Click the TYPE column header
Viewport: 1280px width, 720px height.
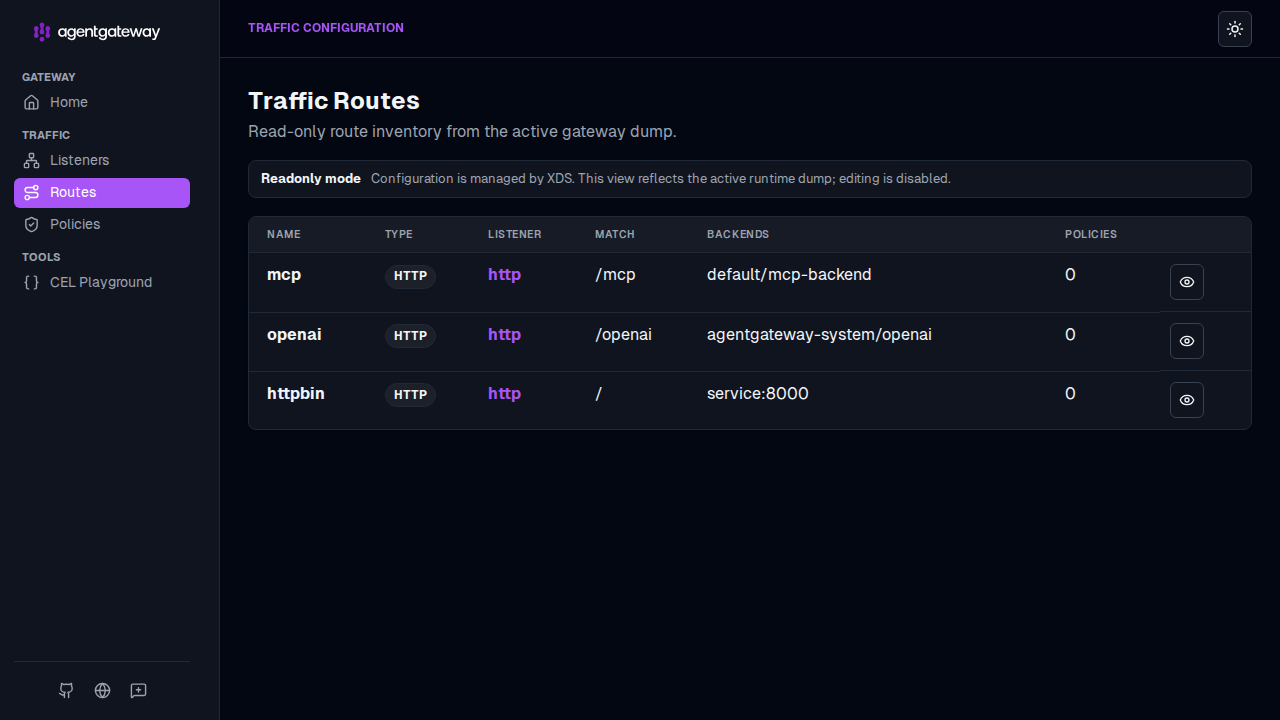click(399, 234)
